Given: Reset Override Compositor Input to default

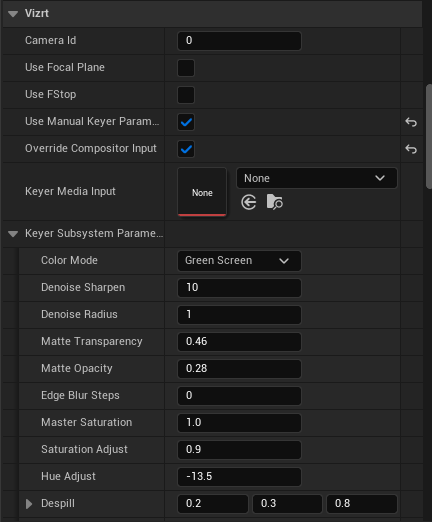Looking at the screenshot, I should [411, 149].
